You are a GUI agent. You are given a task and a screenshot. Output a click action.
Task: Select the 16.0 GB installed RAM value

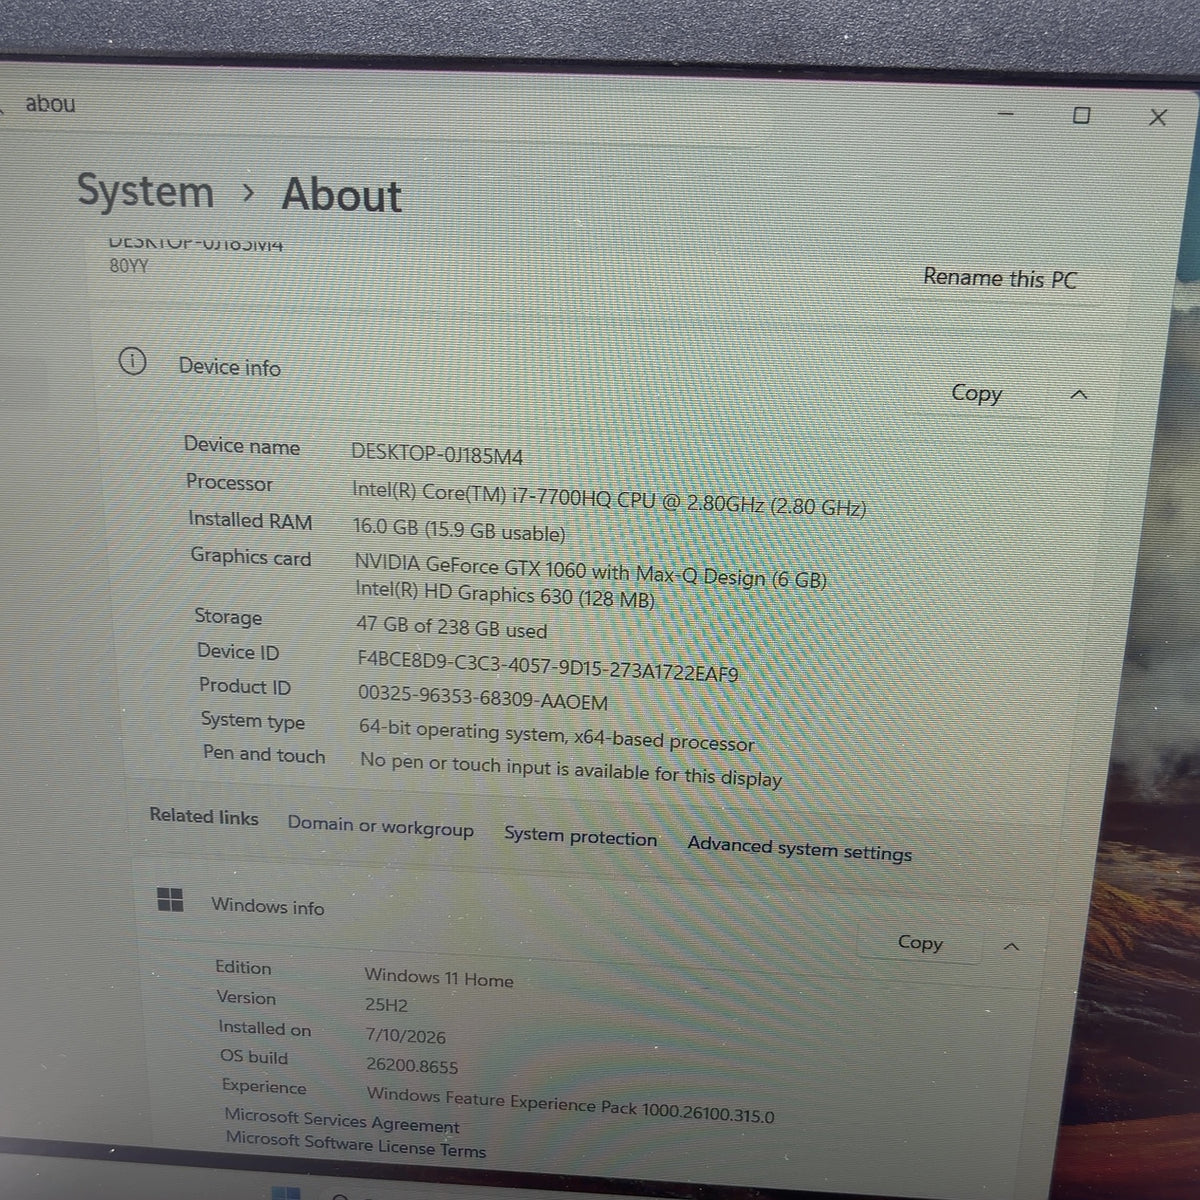459,529
